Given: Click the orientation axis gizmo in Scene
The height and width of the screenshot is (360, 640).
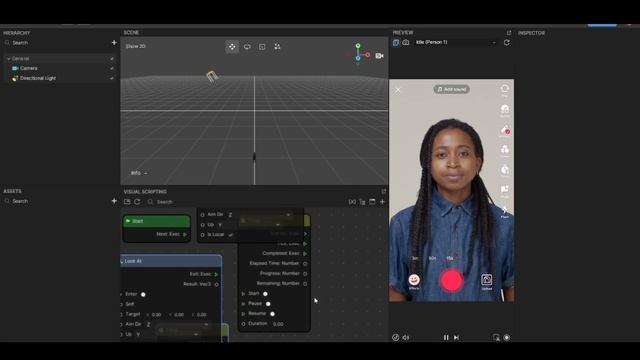Looking at the screenshot, I should [360, 54].
